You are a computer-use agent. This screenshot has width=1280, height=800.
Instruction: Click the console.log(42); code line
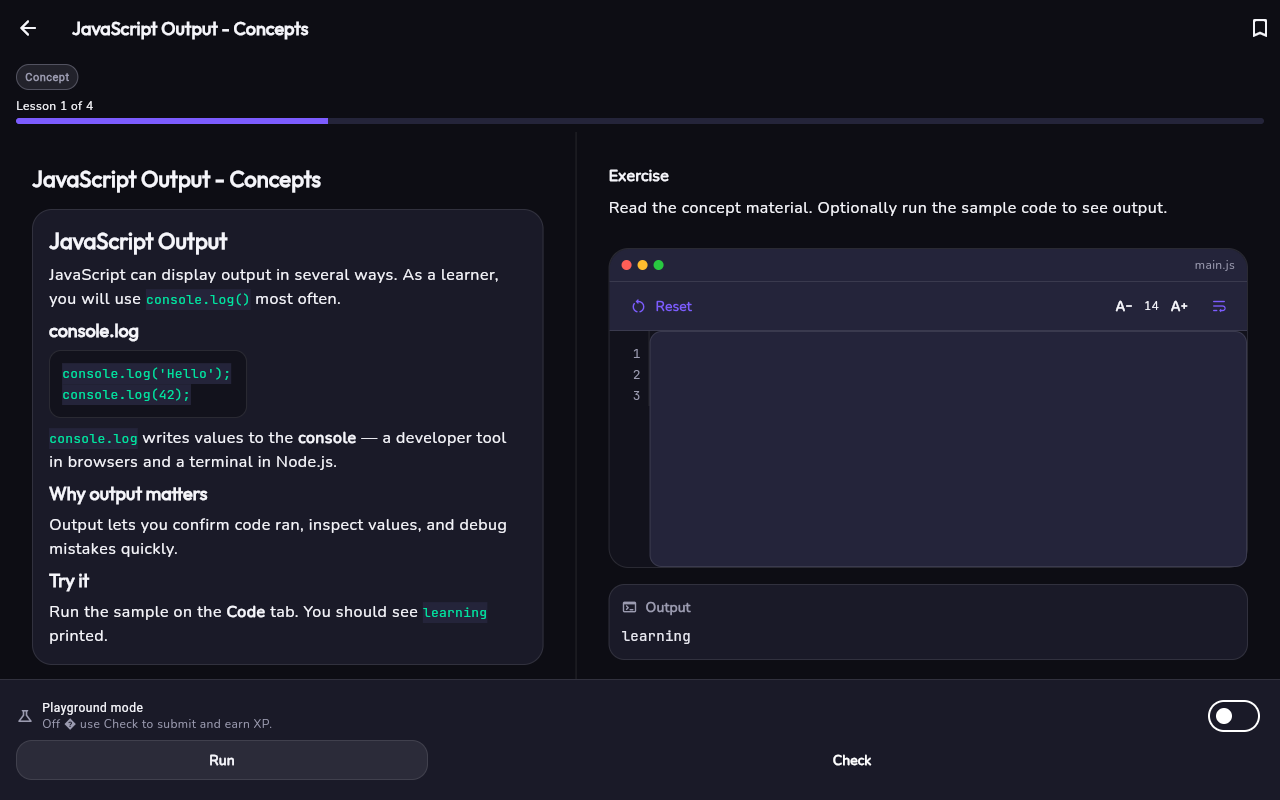[126, 394]
